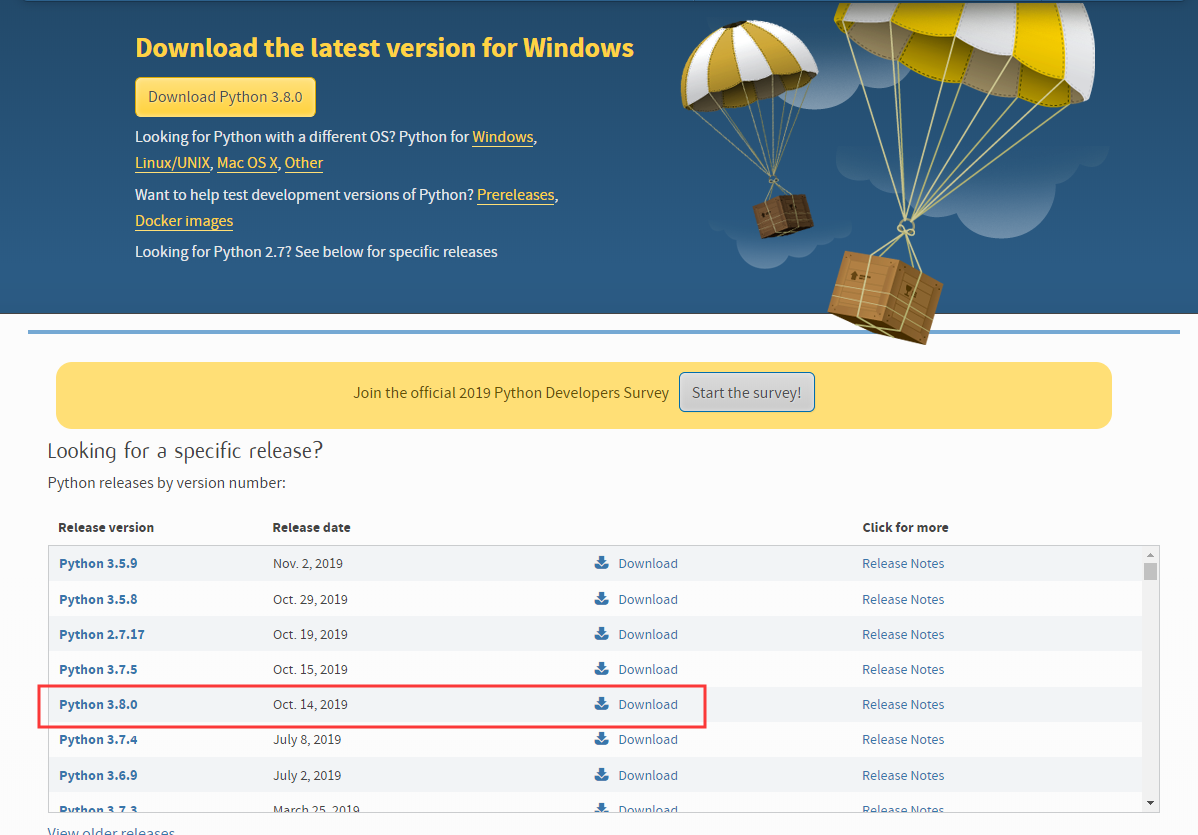The image size is (1198, 835).
Task: Open Python 3.8.0 release link
Action: [98, 704]
